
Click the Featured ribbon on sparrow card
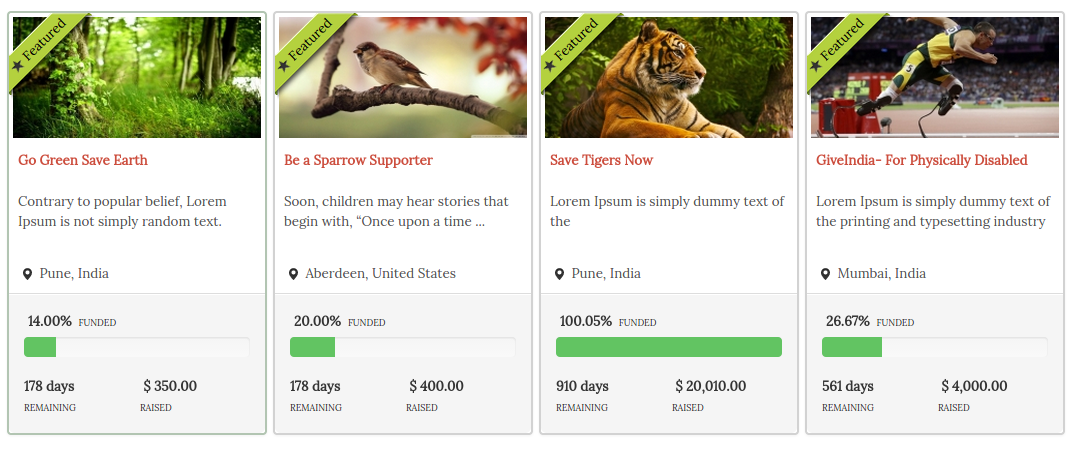coord(311,47)
